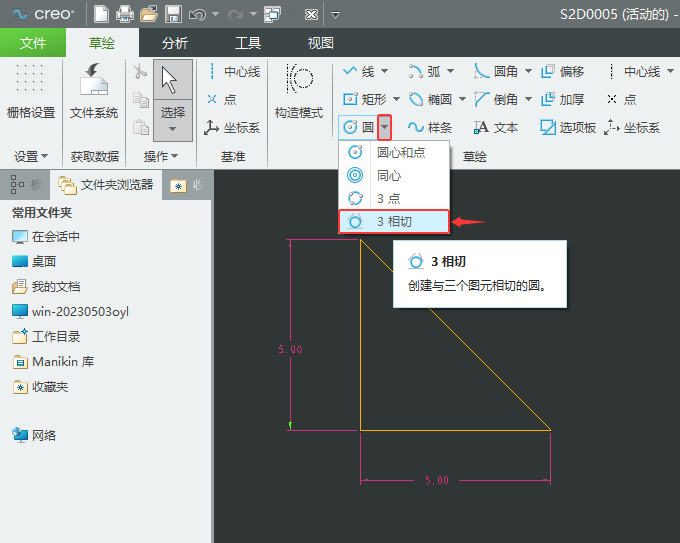Select the 偏移 offset tool
Screen dimensions: 680x543
click(x=562, y=71)
